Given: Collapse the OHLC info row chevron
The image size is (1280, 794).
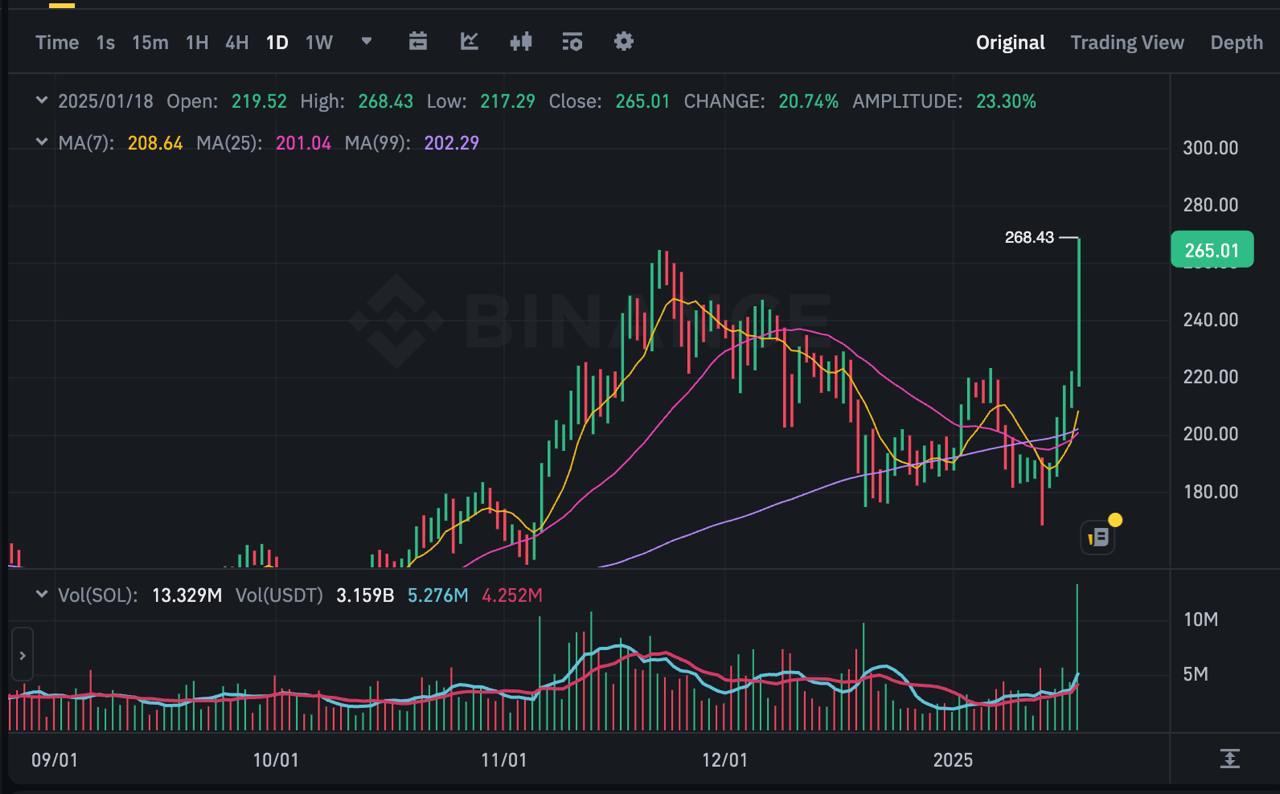Looking at the screenshot, I should [x=41, y=101].
